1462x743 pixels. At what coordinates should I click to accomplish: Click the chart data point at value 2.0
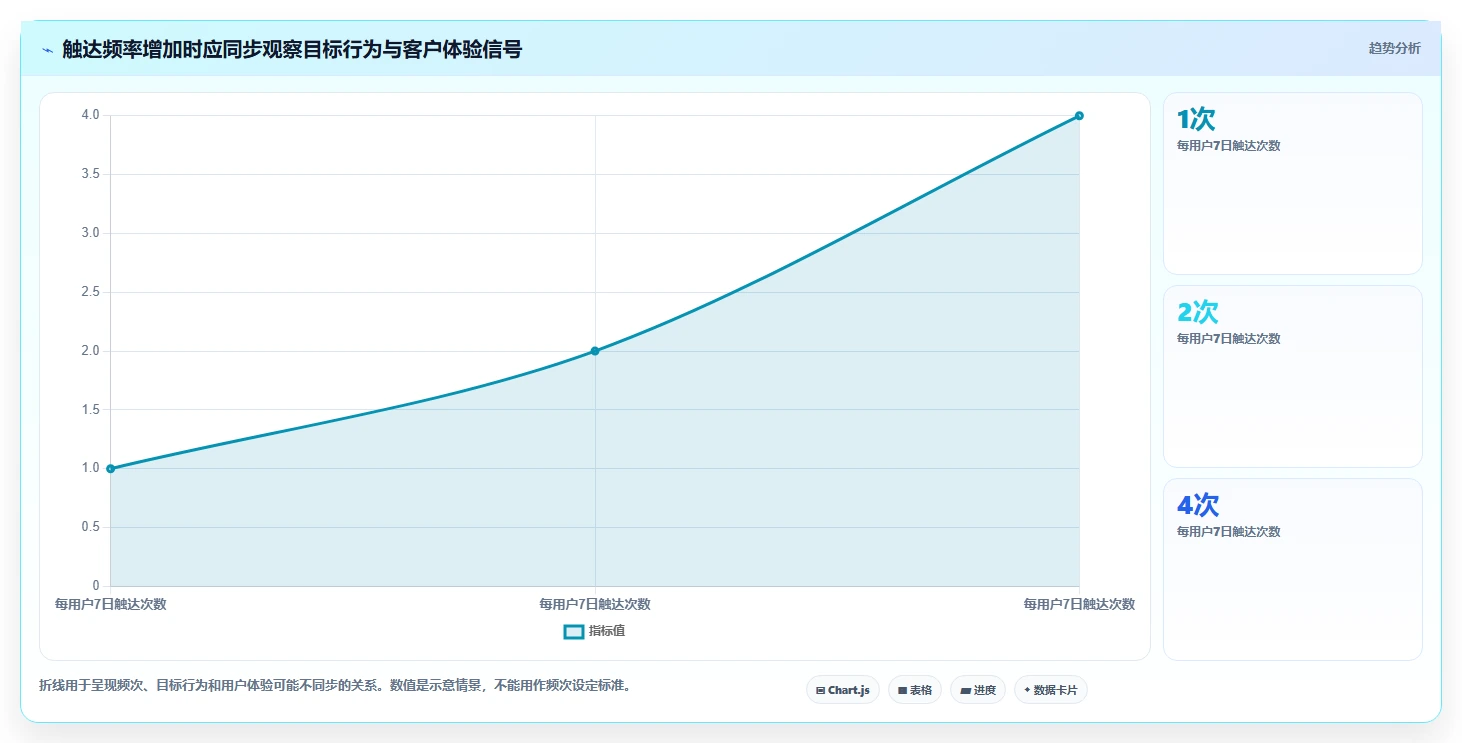tap(595, 351)
